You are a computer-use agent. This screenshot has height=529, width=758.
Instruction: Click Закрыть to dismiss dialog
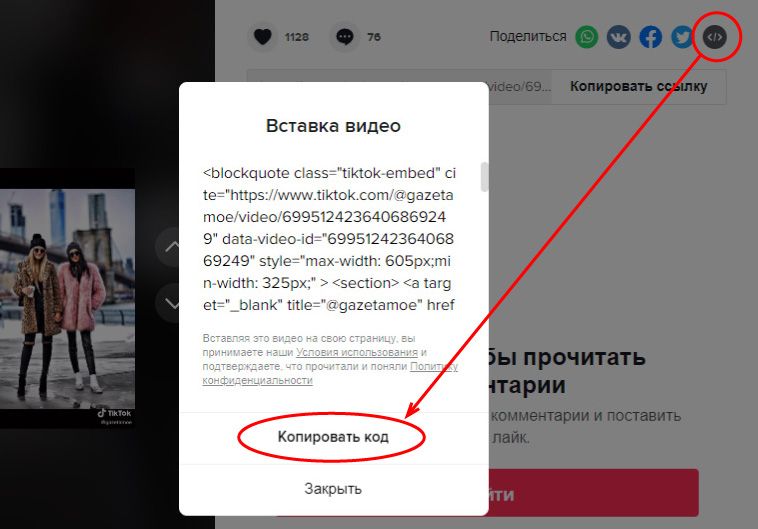tap(333, 489)
